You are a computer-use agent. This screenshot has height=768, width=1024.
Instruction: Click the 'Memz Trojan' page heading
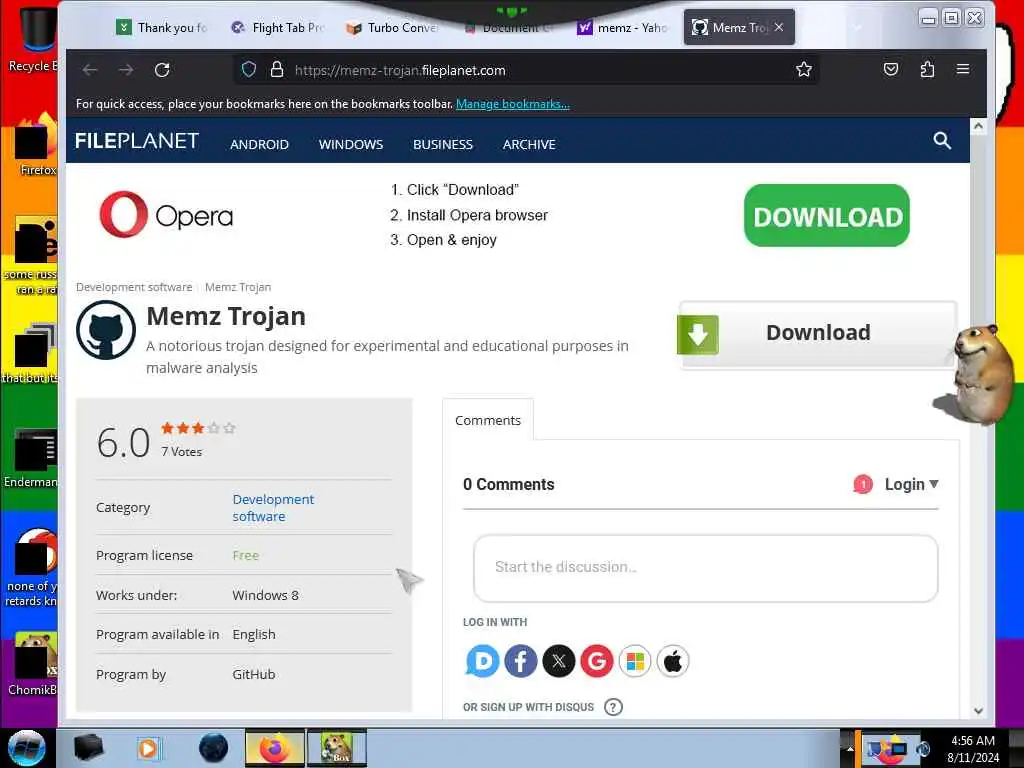point(226,316)
